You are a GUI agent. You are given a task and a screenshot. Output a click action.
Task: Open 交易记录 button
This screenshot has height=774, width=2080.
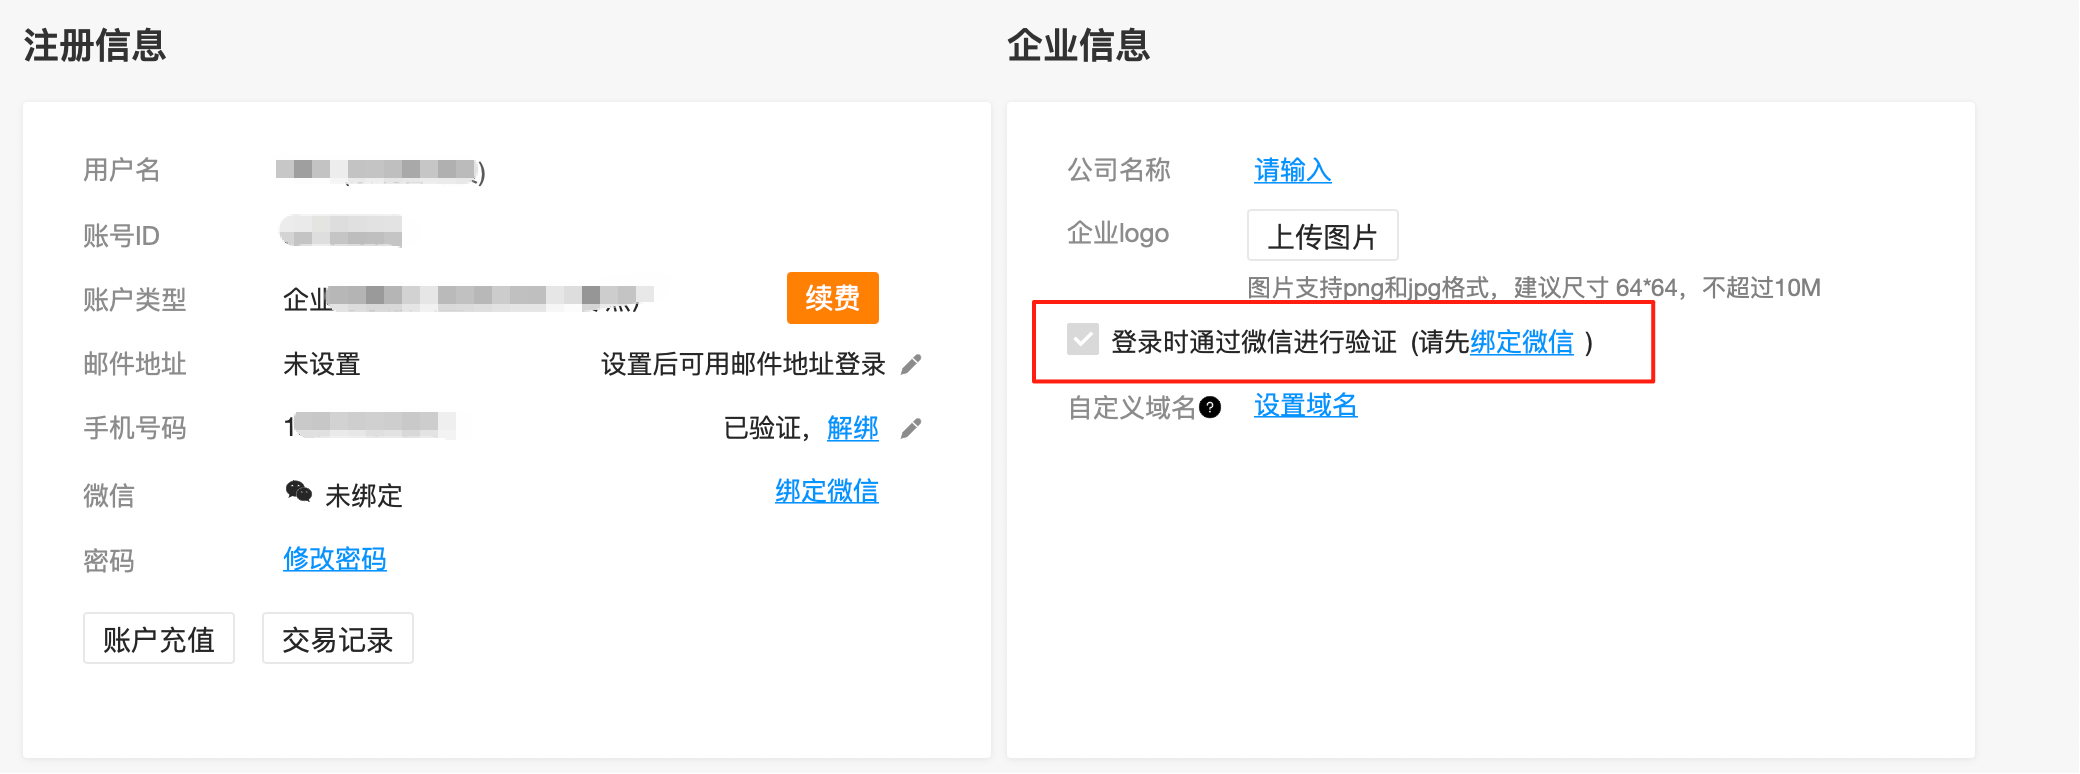click(x=338, y=639)
